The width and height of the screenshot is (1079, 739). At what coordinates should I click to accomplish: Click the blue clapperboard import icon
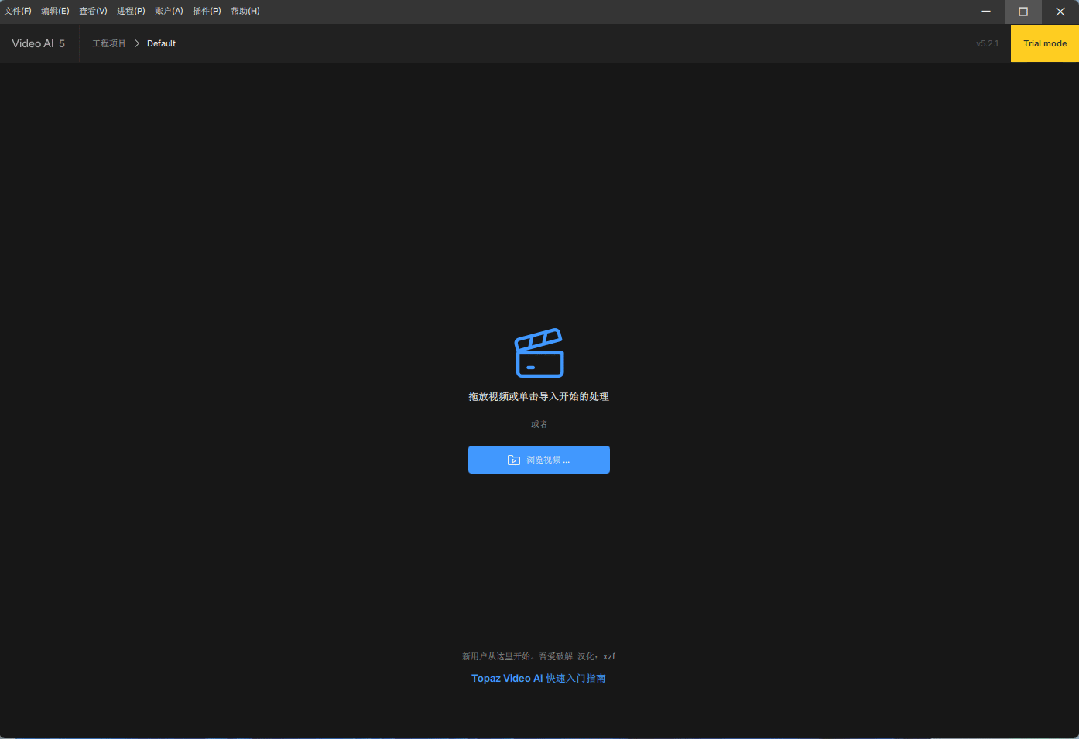click(x=540, y=353)
